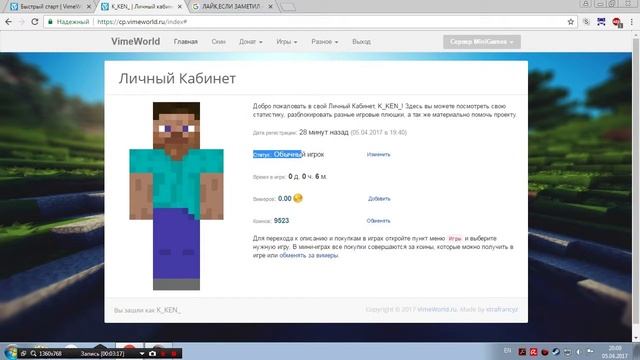640x360 pixels.
Task: Click the '28 минут назад' registration text
Action: (324, 132)
